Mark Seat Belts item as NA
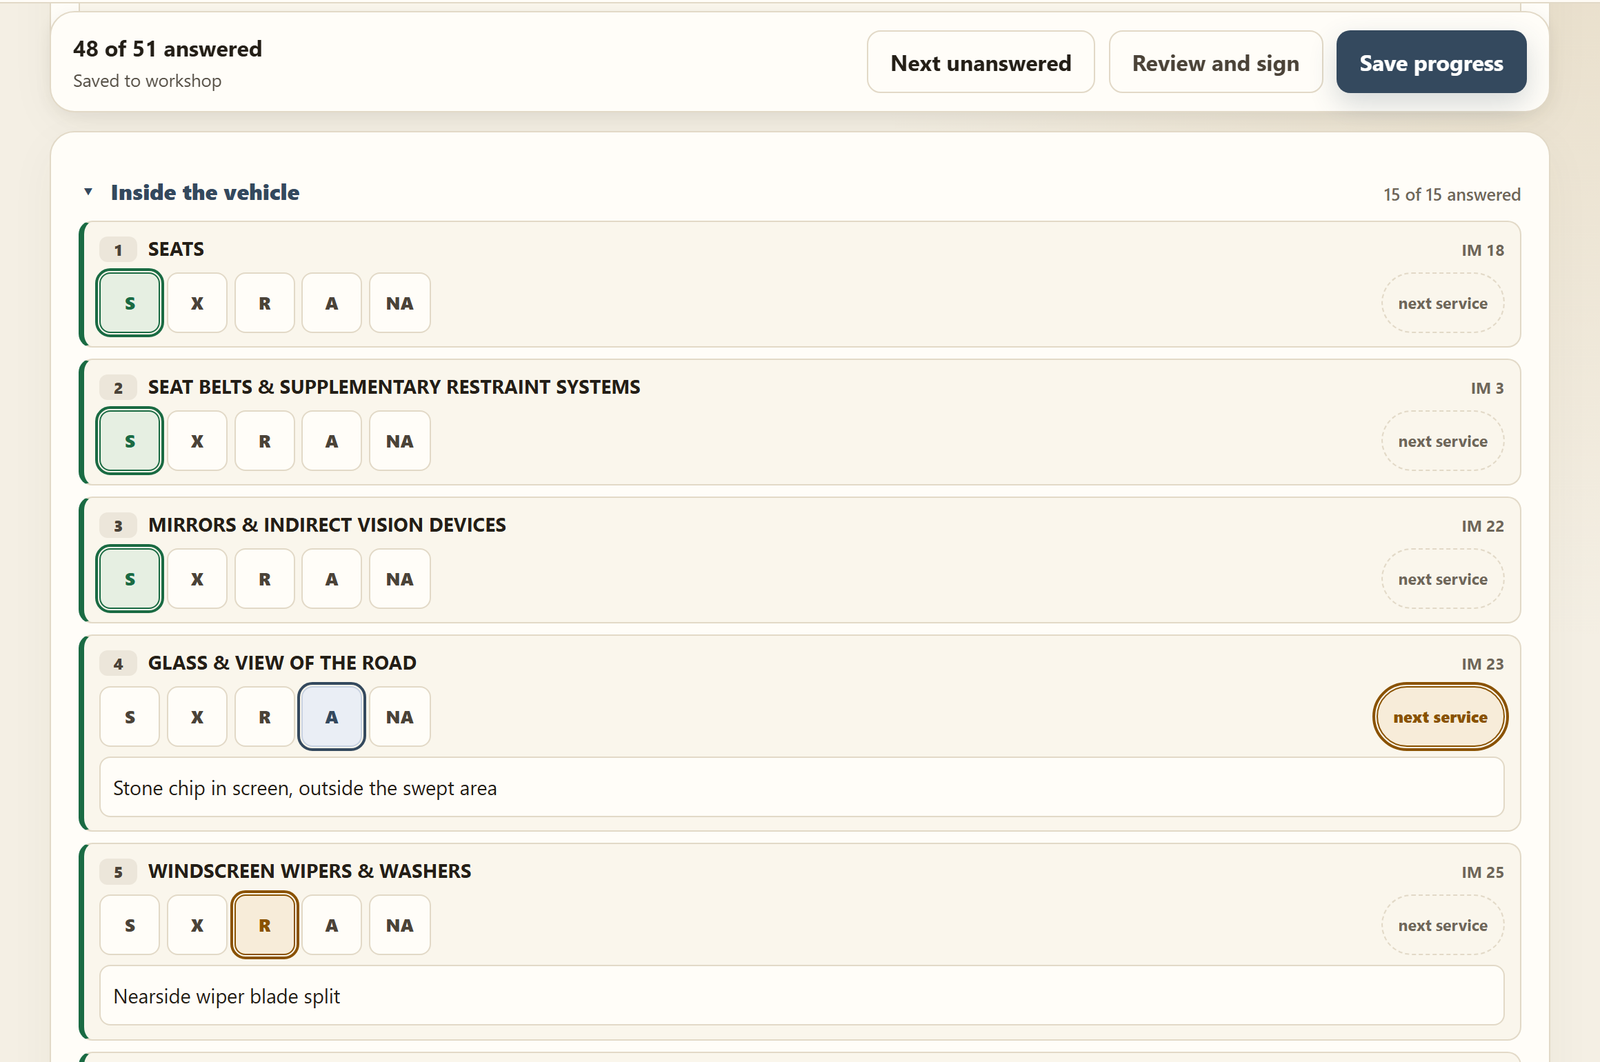This screenshot has height=1062, width=1600. 400,441
